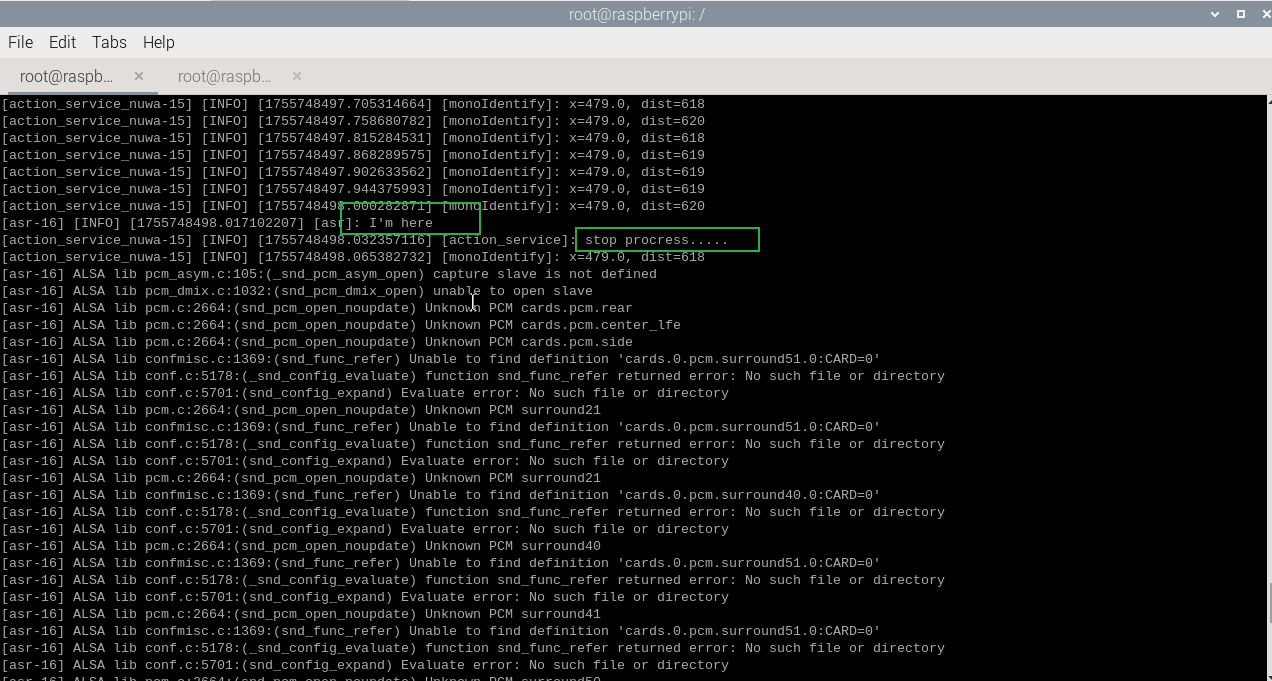Click the log line with timestamp 1755748497.705314664
1272x681 pixels.
pyautogui.click(x=353, y=104)
